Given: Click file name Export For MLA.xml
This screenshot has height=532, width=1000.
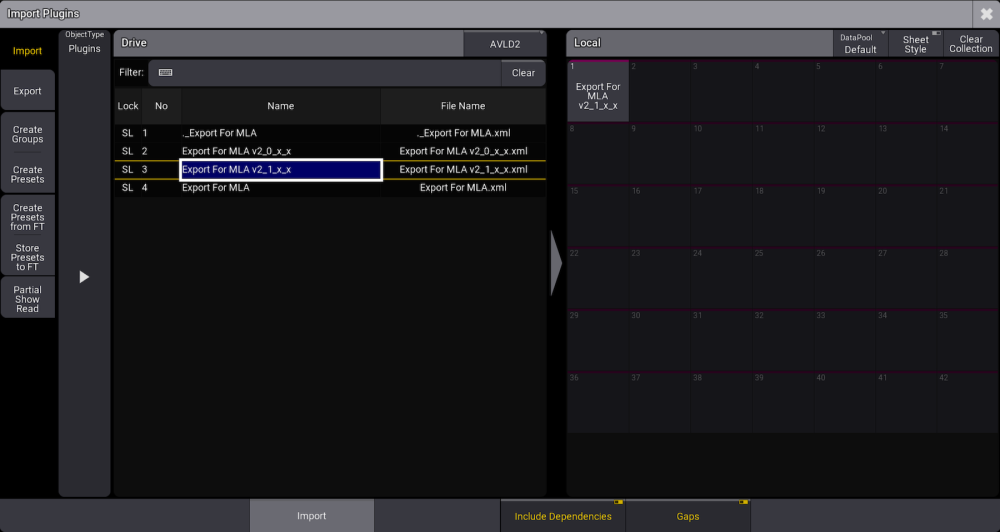Looking at the screenshot, I should [x=463, y=188].
